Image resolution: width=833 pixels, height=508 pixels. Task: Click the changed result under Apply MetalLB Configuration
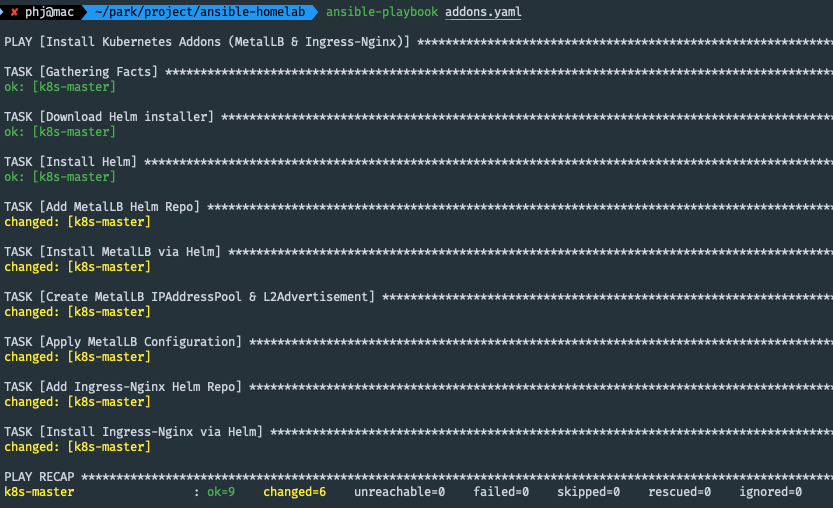(x=78, y=357)
